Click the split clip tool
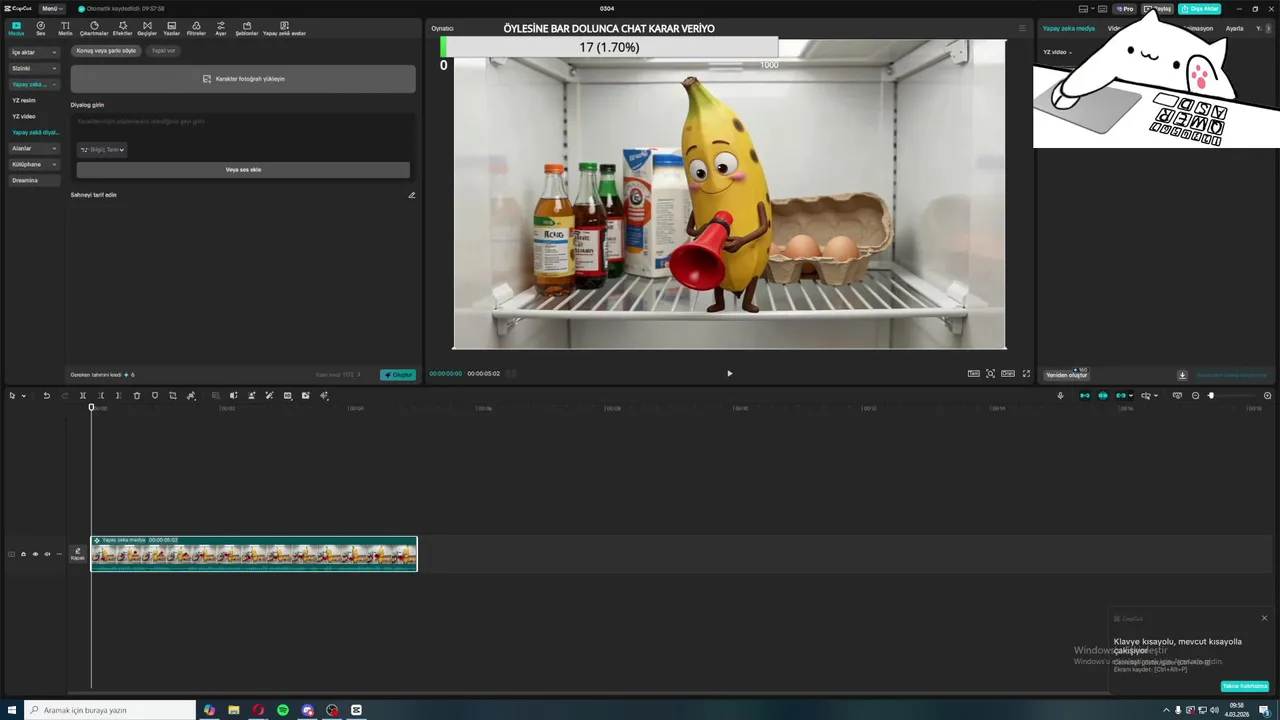Viewport: 1280px width, 720px height. click(83, 396)
